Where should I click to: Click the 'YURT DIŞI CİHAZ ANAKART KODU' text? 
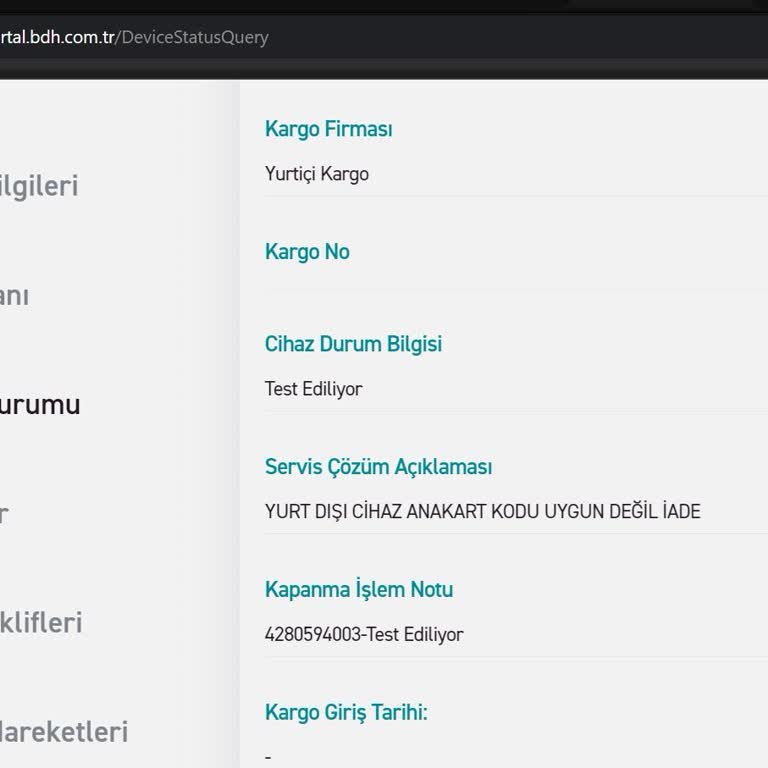coord(402,511)
